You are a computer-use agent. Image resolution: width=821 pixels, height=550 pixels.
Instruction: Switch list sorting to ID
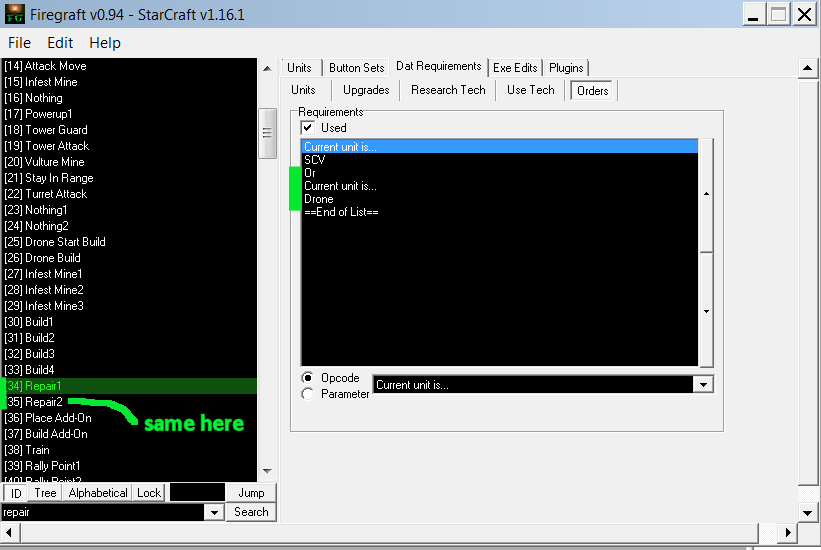pos(16,493)
